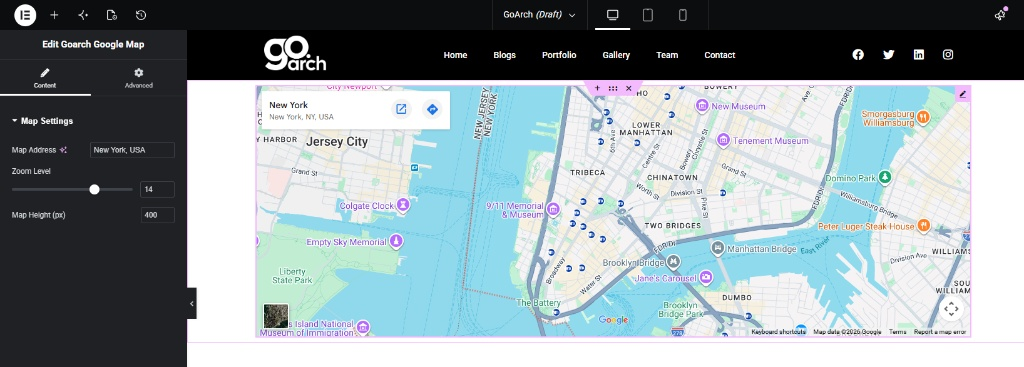Click the Colgate Clock map marker
The height and width of the screenshot is (367, 1024).
[x=404, y=206]
